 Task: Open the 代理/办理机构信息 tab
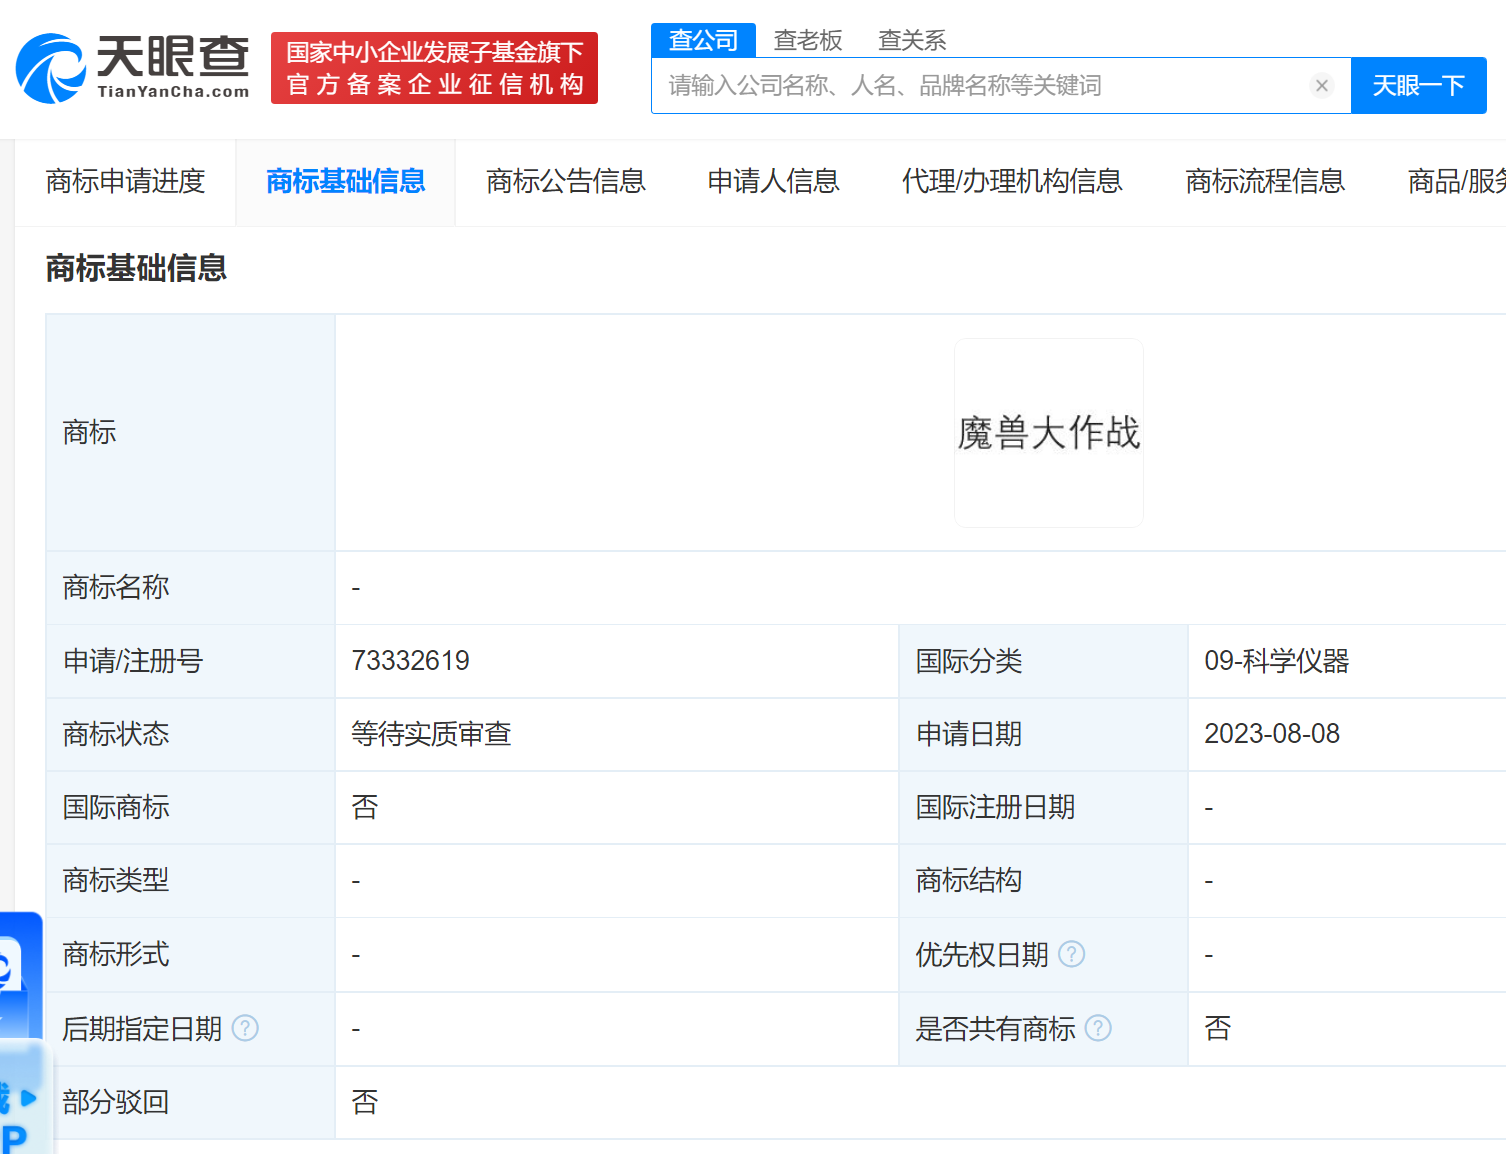coord(1011,182)
